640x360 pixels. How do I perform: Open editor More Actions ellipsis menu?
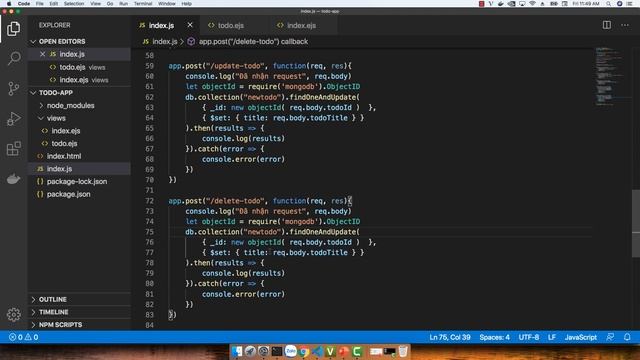(625, 25)
